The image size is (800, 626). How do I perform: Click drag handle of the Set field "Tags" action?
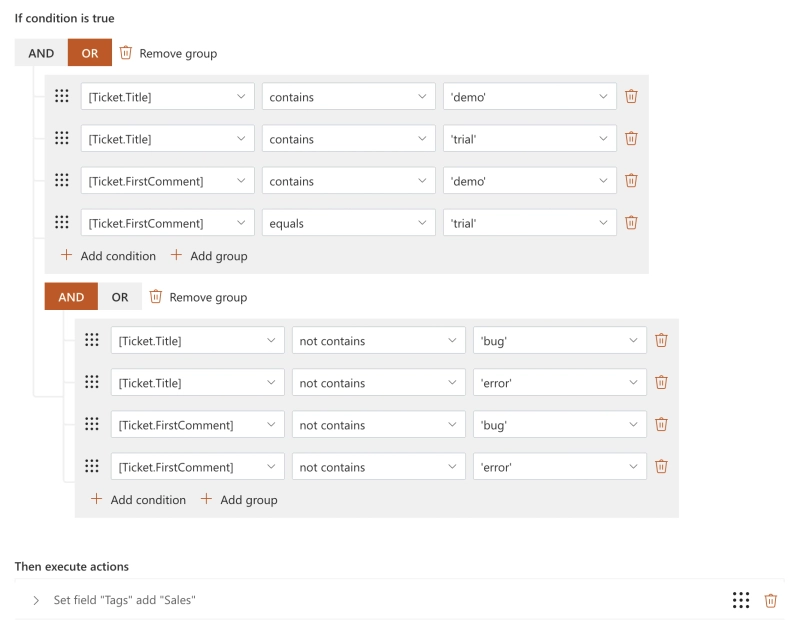[x=741, y=600]
